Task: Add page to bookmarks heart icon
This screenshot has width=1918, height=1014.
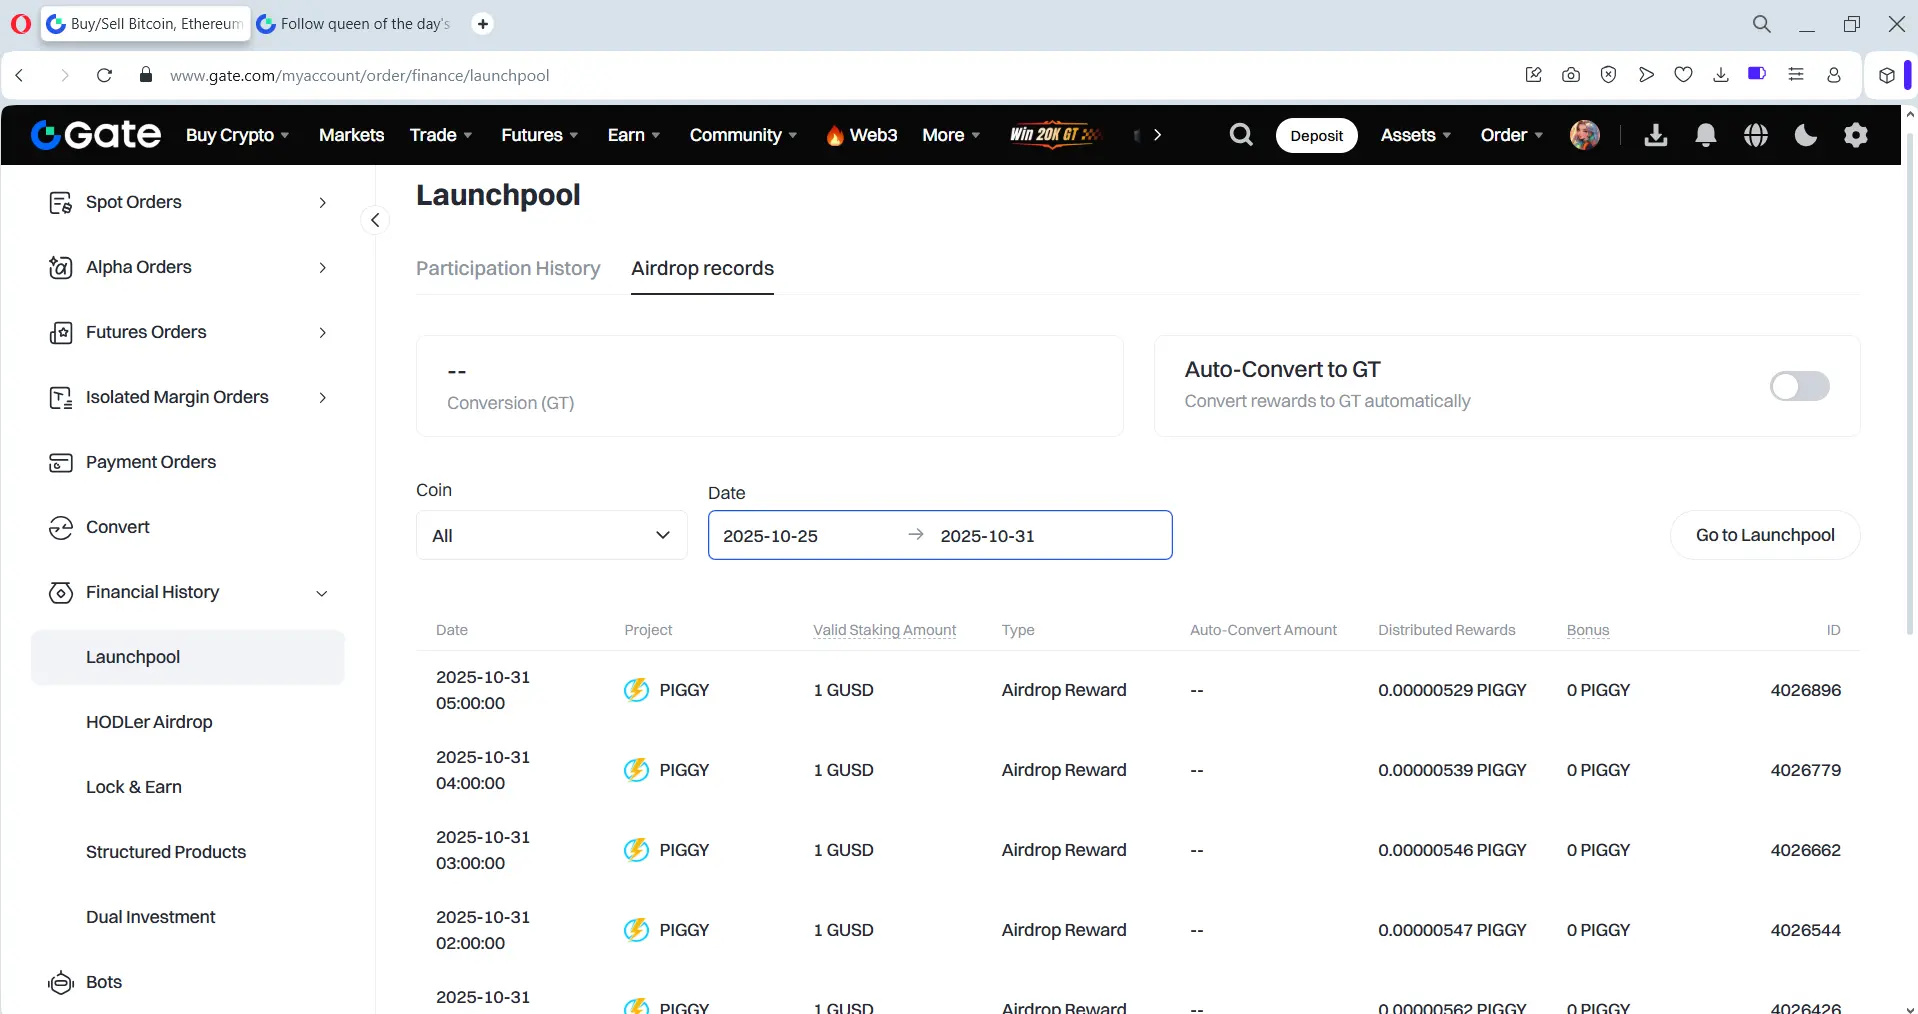Action: coord(1684,75)
